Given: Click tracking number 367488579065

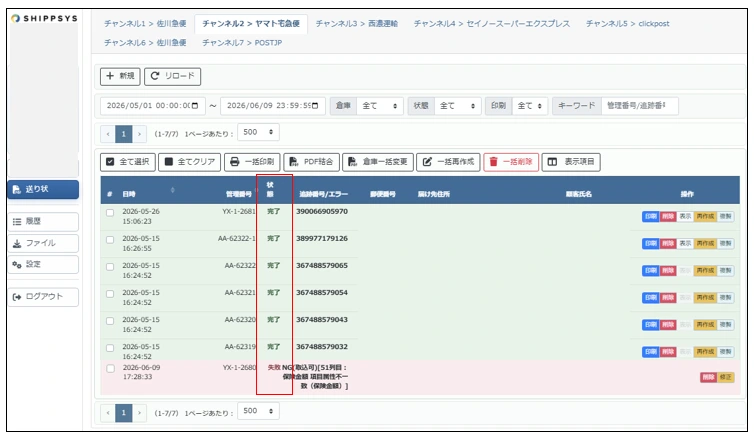Looking at the screenshot, I should click(322, 265).
